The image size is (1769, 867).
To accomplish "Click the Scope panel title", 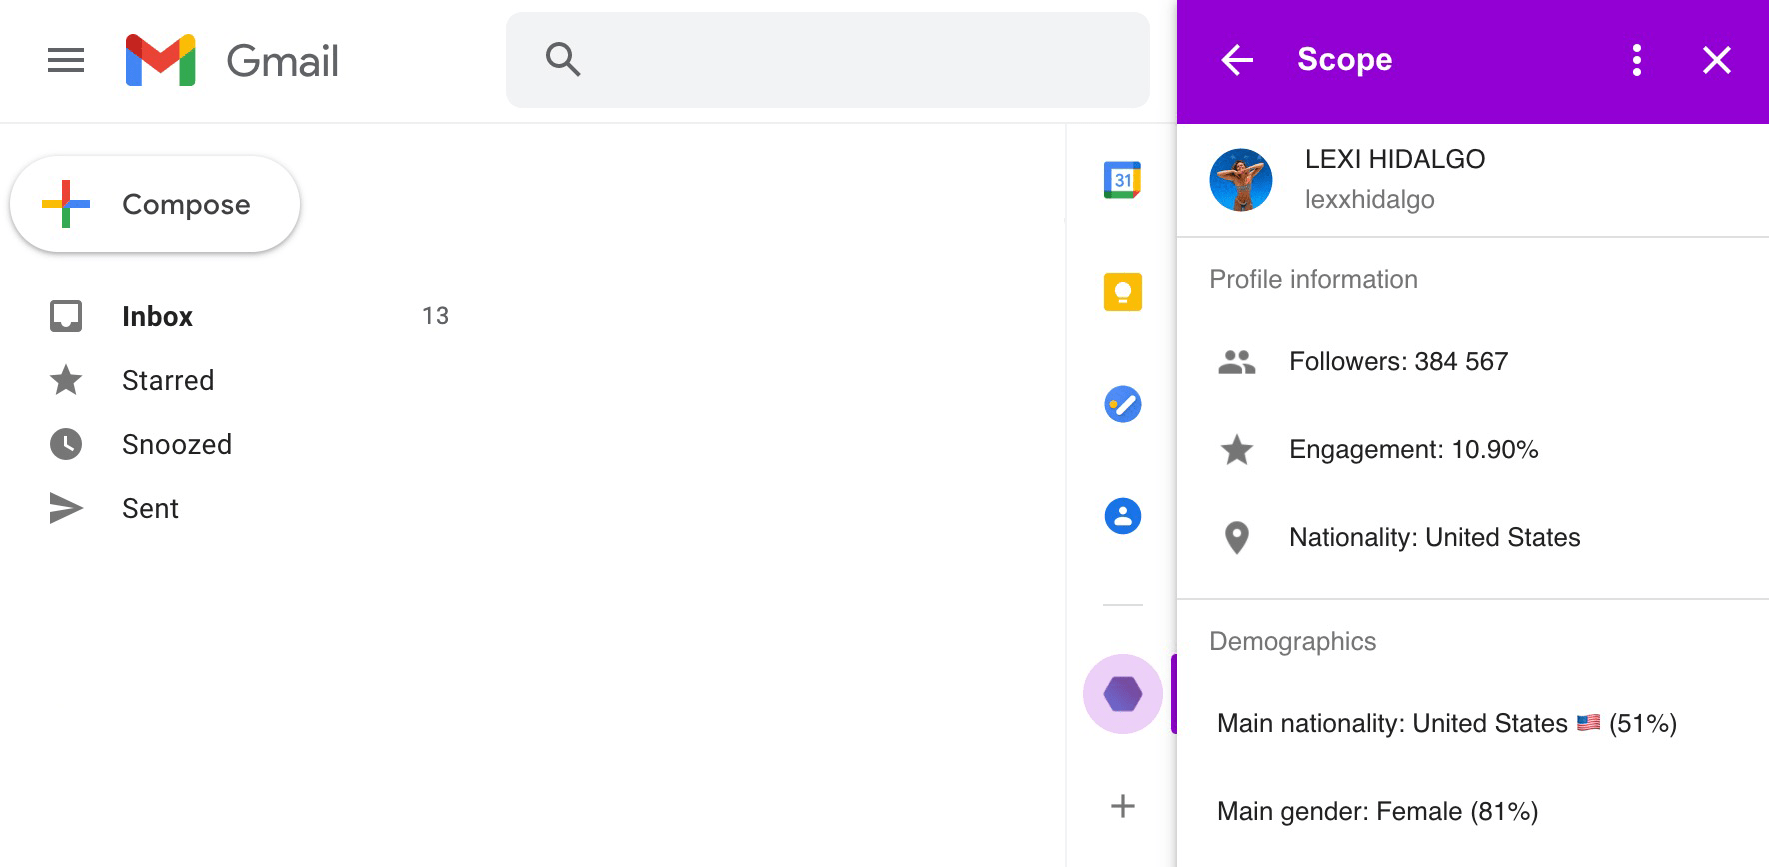I will tap(1344, 60).
